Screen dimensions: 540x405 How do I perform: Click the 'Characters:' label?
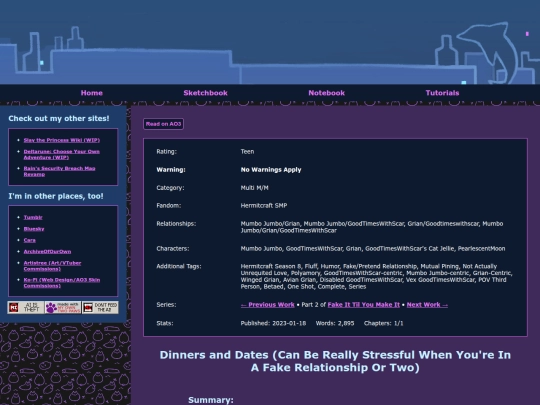(173, 249)
